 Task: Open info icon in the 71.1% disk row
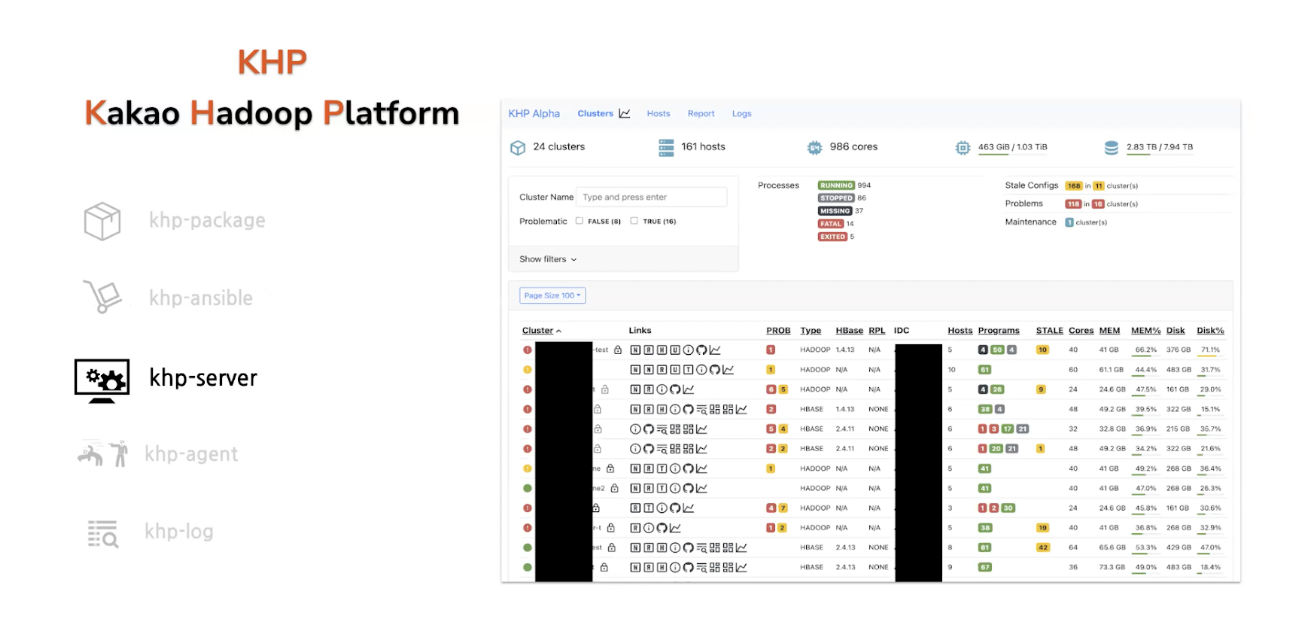tap(688, 350)
